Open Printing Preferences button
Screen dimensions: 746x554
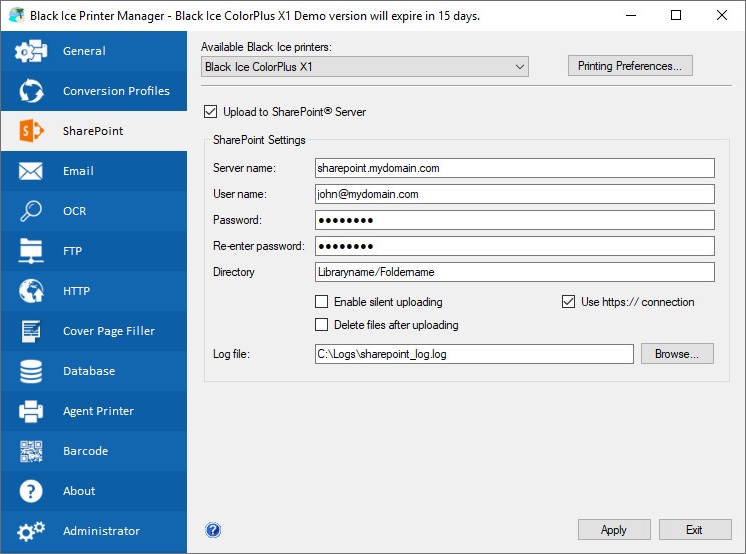(x=630, y=66)
